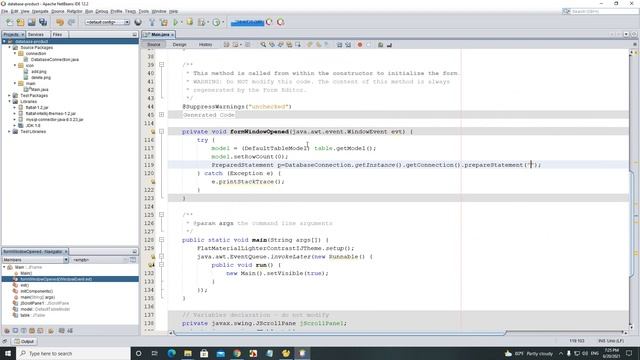Screen dimensions: 640x360
Task: Click the New Project toolbar icon
Action: [20, 22]
